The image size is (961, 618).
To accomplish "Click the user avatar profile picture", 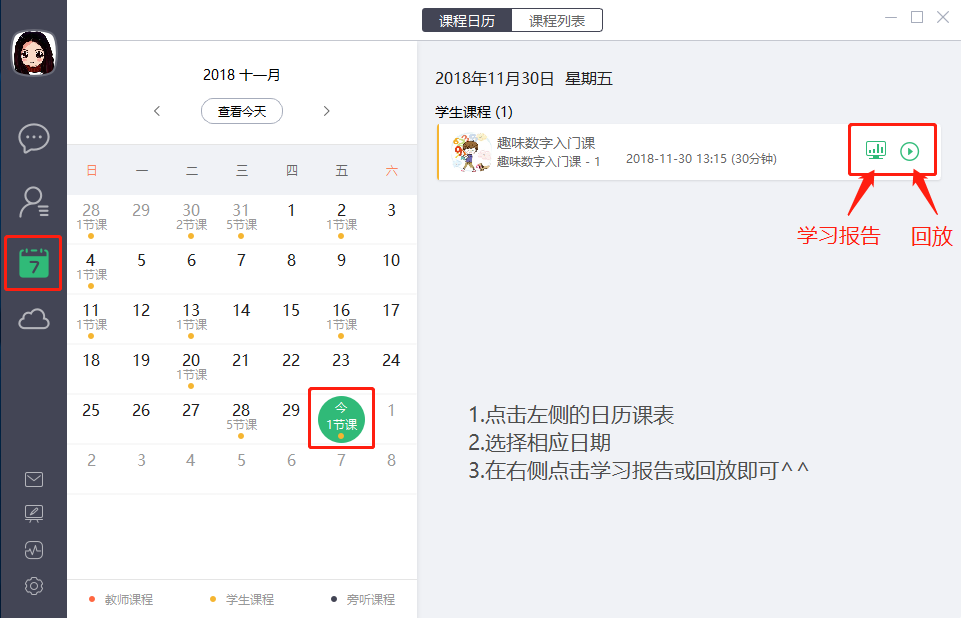I will 34,53.
